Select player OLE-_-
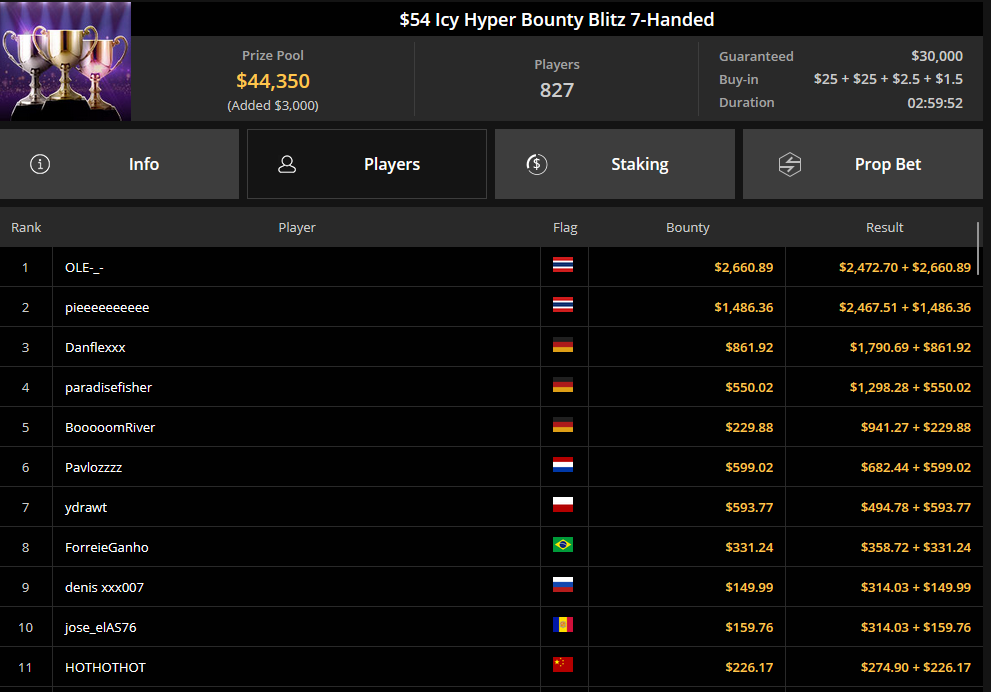 pos(84,267)
